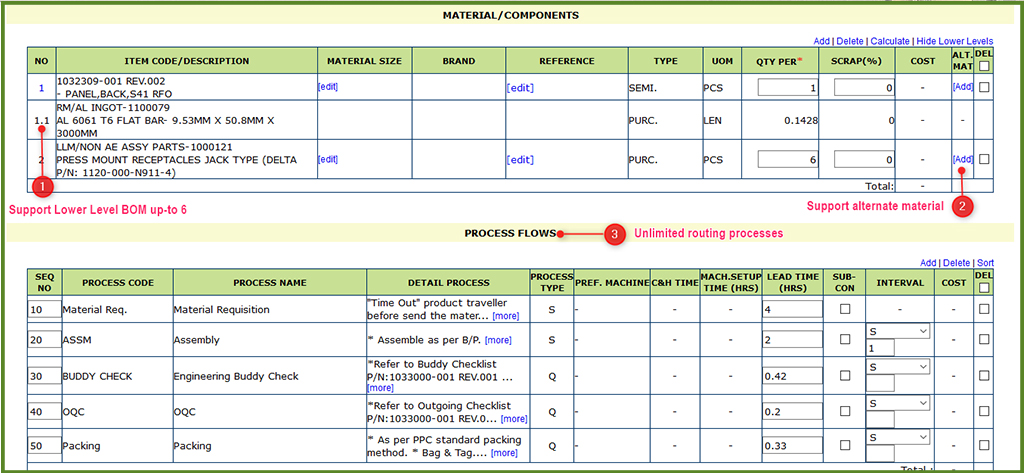1024x473 pixels.
Task: Open interval dropdown for Assembly row
Action: (898, 332)
